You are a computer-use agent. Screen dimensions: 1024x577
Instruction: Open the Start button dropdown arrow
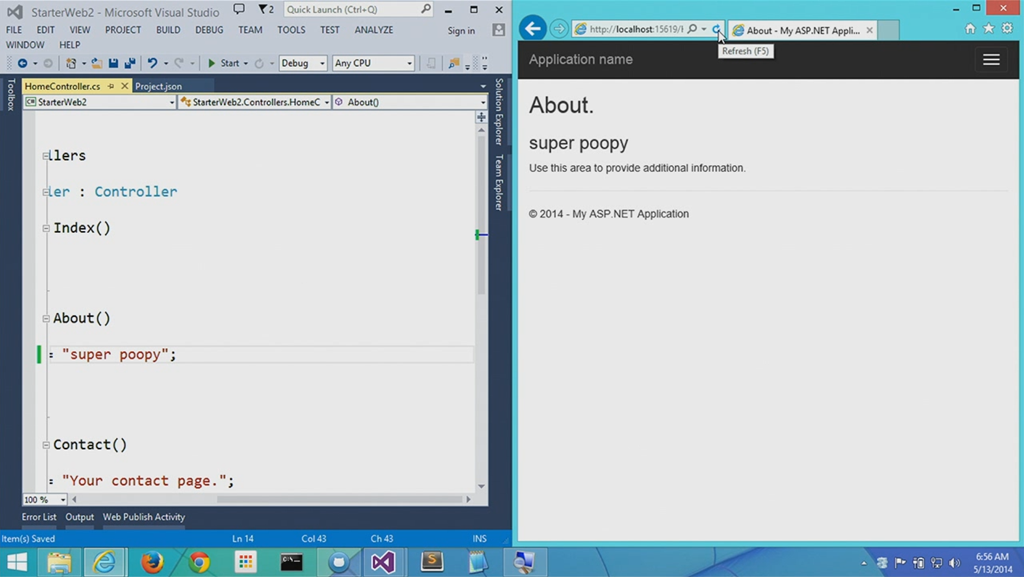(246, 63)
